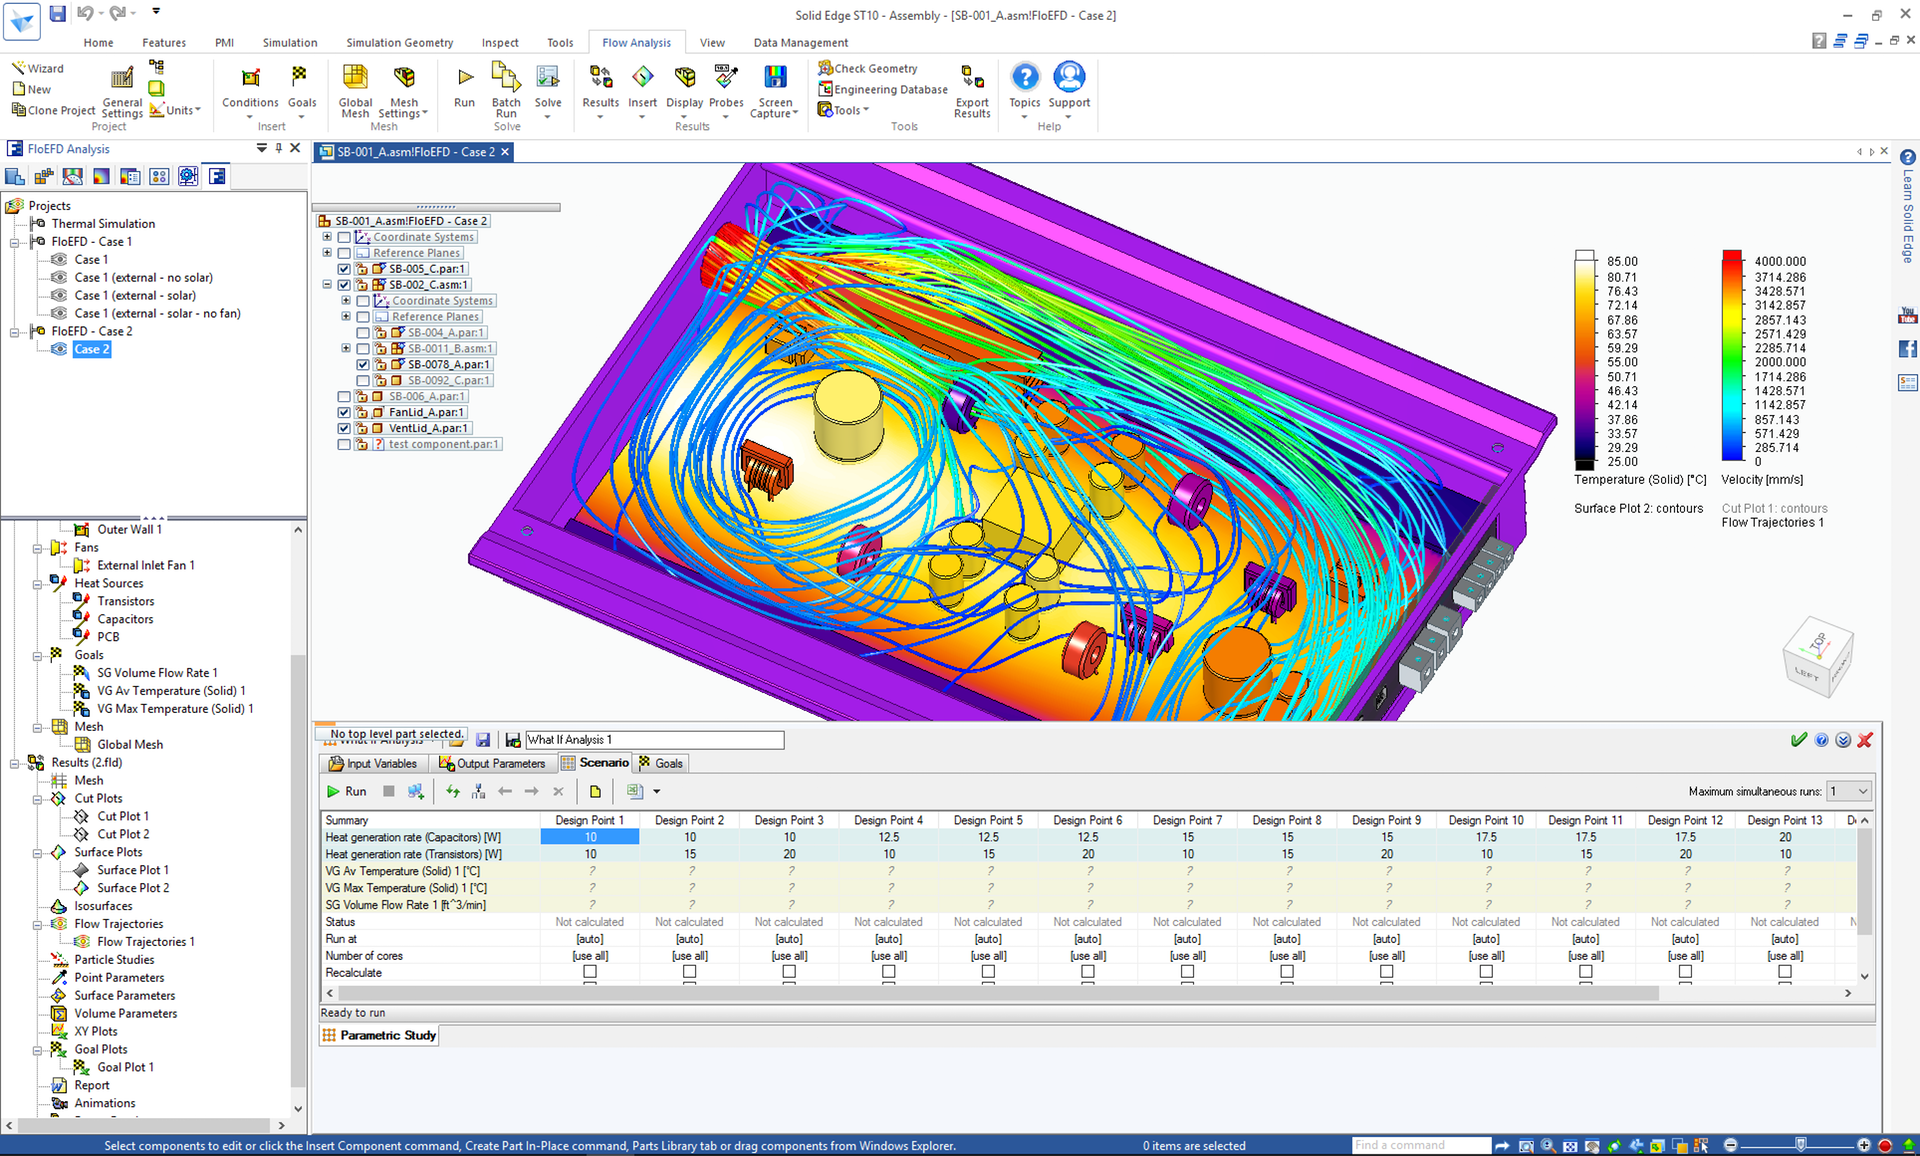
Task: Click the Parametric Study bottom tab
Action: click(378, 1035)
